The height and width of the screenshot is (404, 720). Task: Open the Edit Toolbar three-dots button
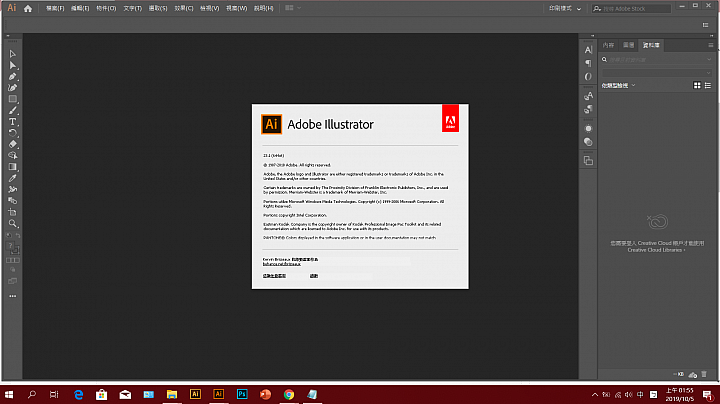coord(12,296)
